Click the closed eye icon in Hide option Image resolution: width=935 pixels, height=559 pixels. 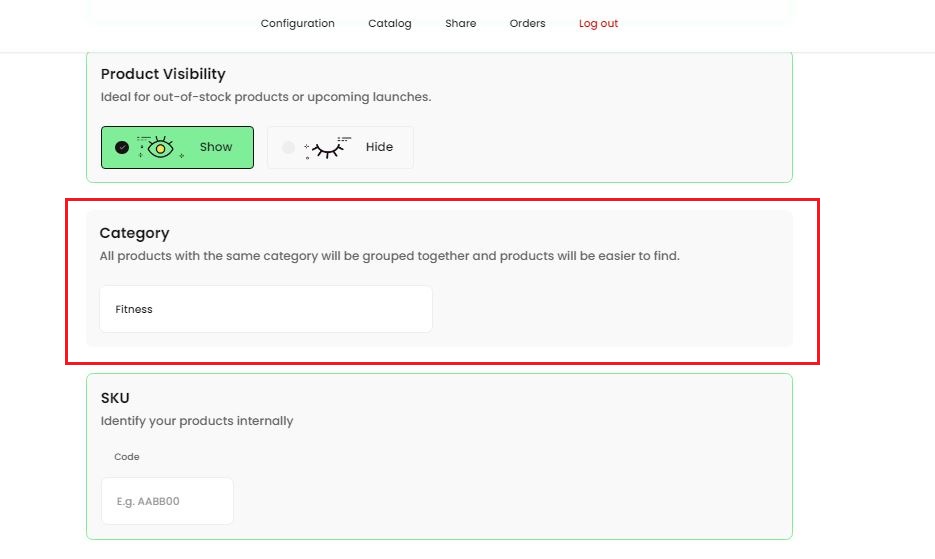tap(328, 148)
